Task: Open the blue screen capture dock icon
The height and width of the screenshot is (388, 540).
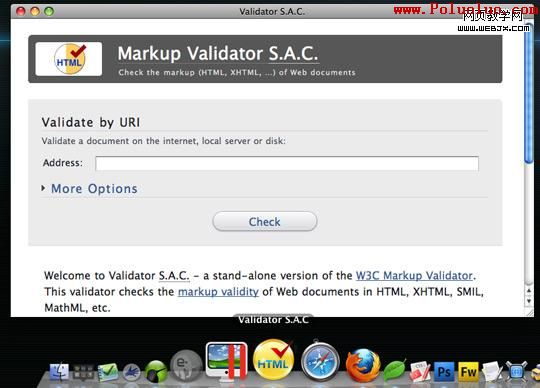Action: 516,371
